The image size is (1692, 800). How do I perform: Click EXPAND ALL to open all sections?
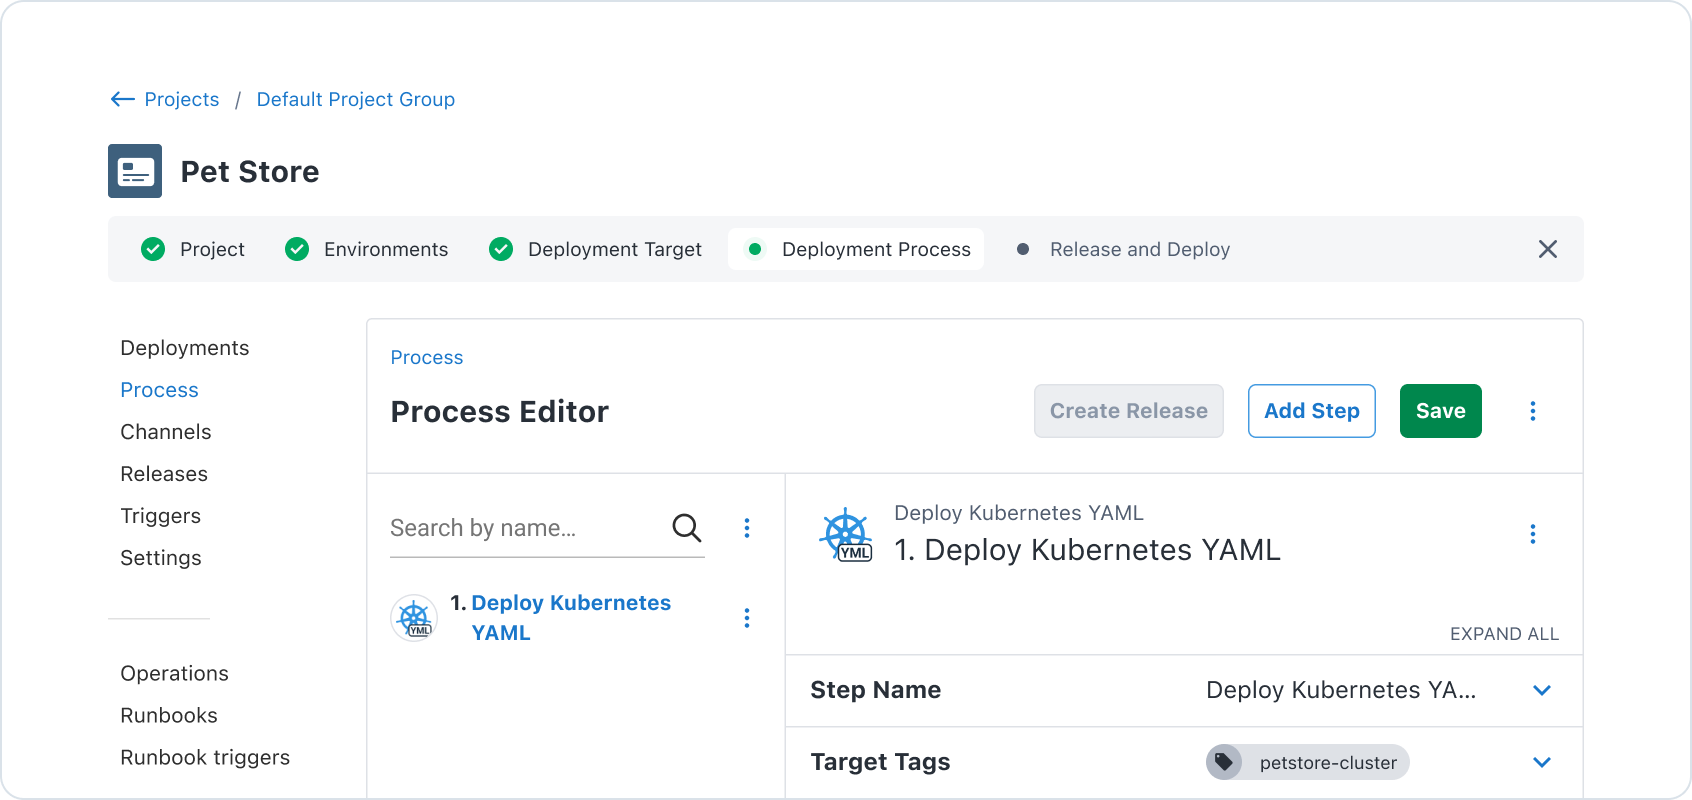(1503, 634)
